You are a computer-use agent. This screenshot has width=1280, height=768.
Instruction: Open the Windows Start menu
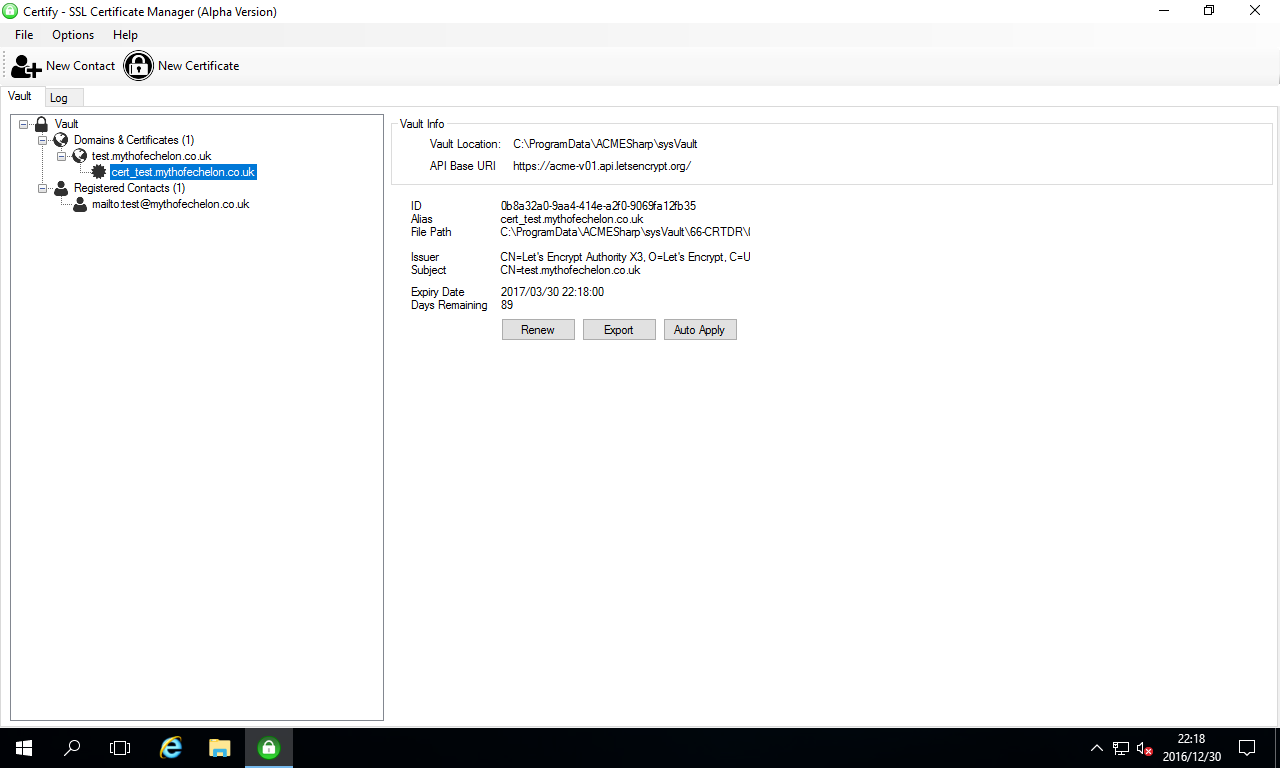click(24, 747)
